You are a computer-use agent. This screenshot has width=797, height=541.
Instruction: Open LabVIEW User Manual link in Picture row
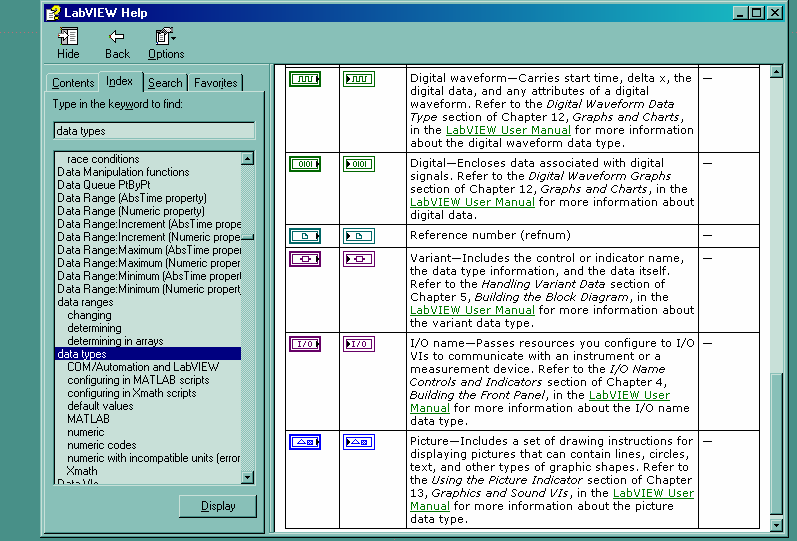coord(653,493)
